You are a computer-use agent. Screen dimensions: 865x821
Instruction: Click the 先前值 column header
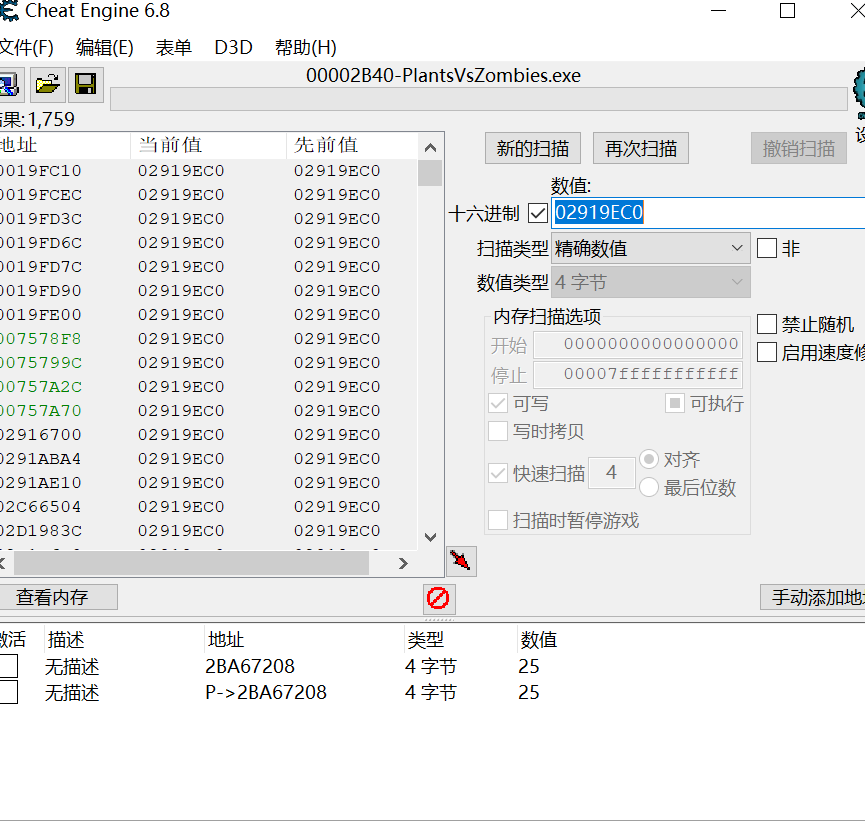[352, 145]
